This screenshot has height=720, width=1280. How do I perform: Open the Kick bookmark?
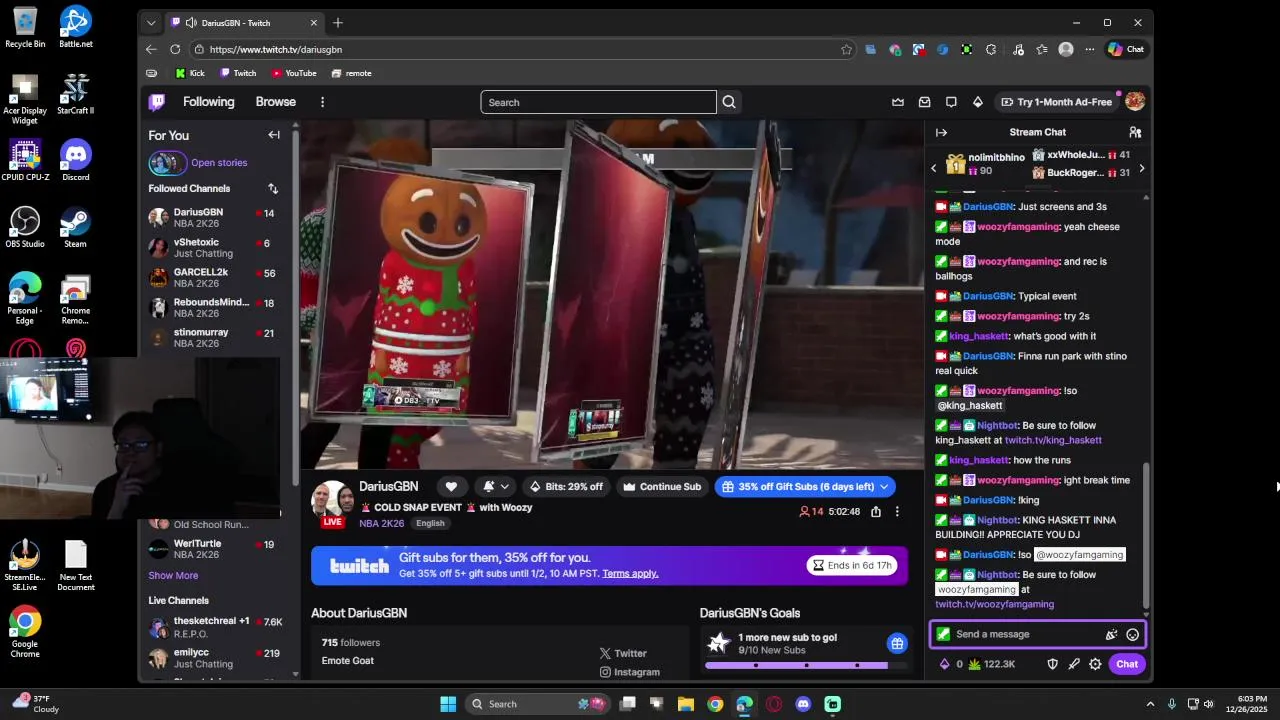pyautogui.click(x=190, y=73)
